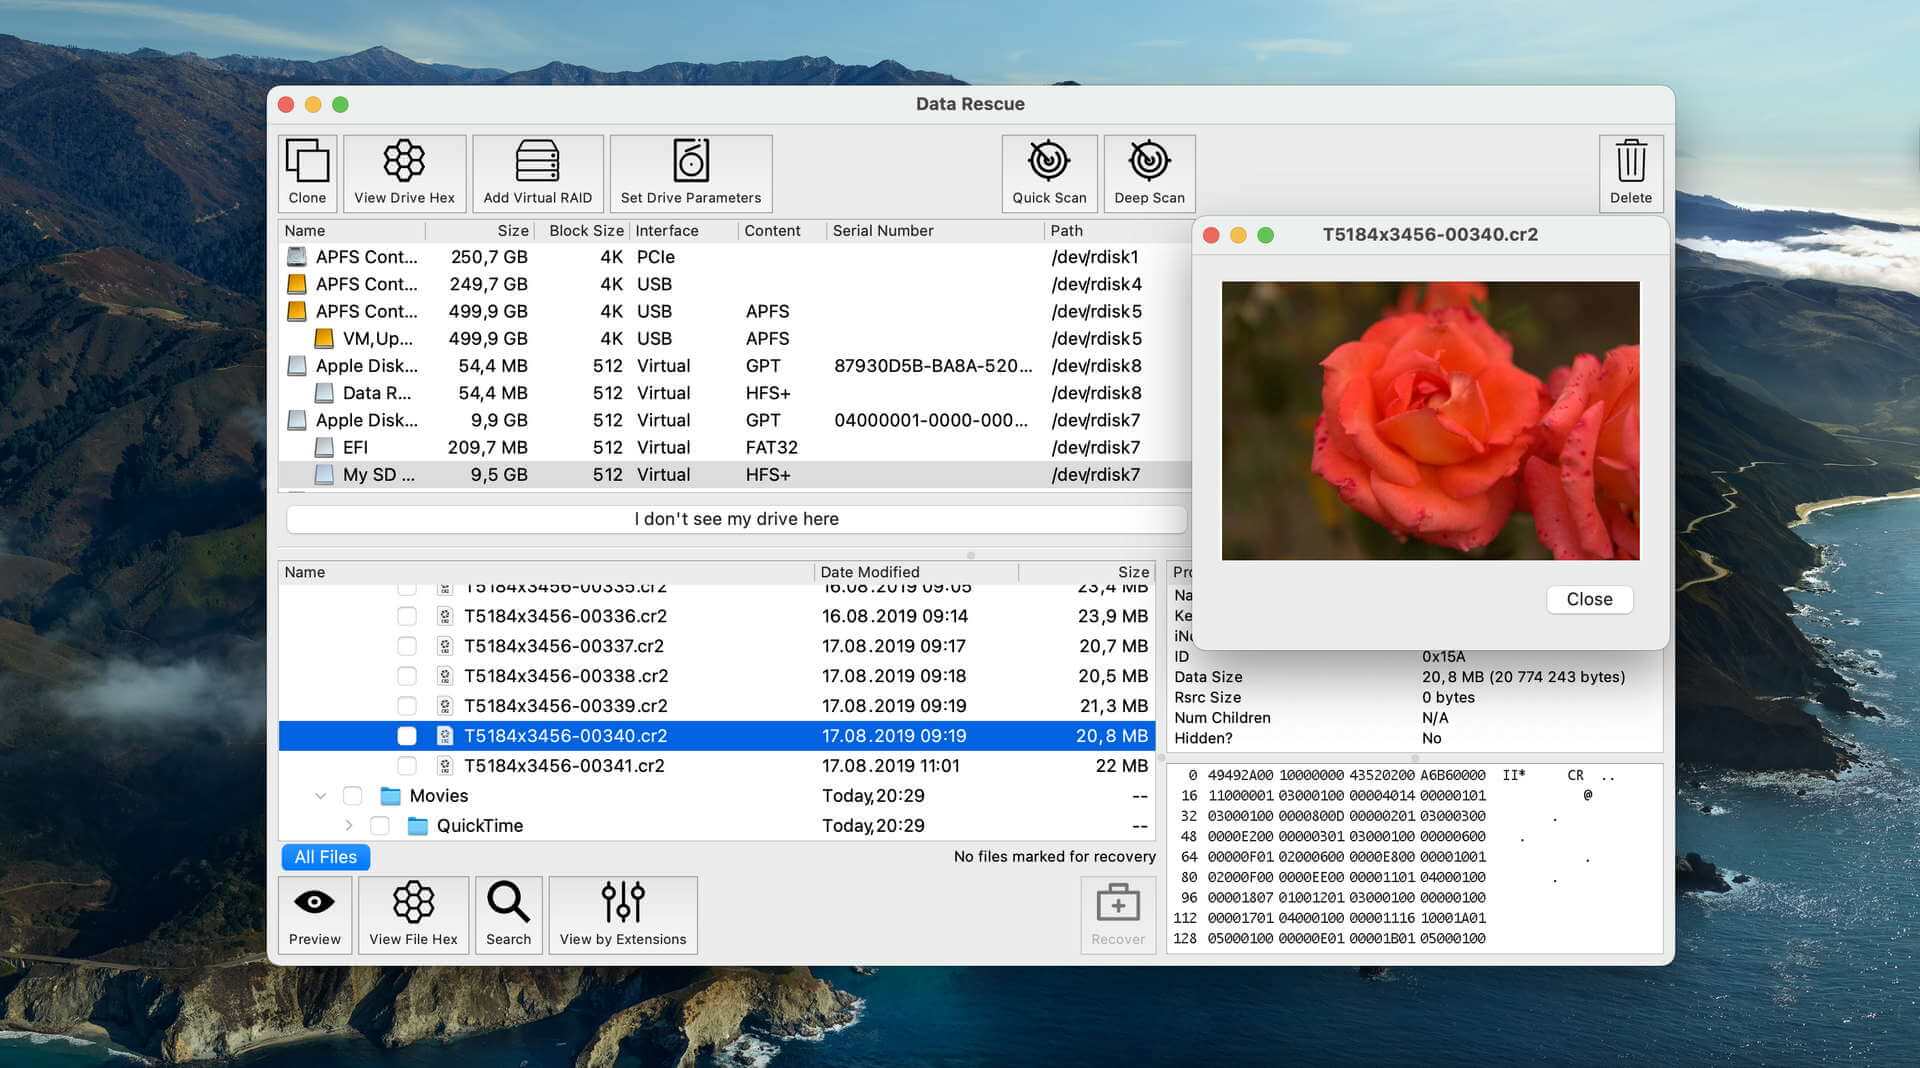Check the box for T5184x3456-00336.cr2
Image resolution: width=1920 pixels, height=1068 pixels.
tap(407, 616)
